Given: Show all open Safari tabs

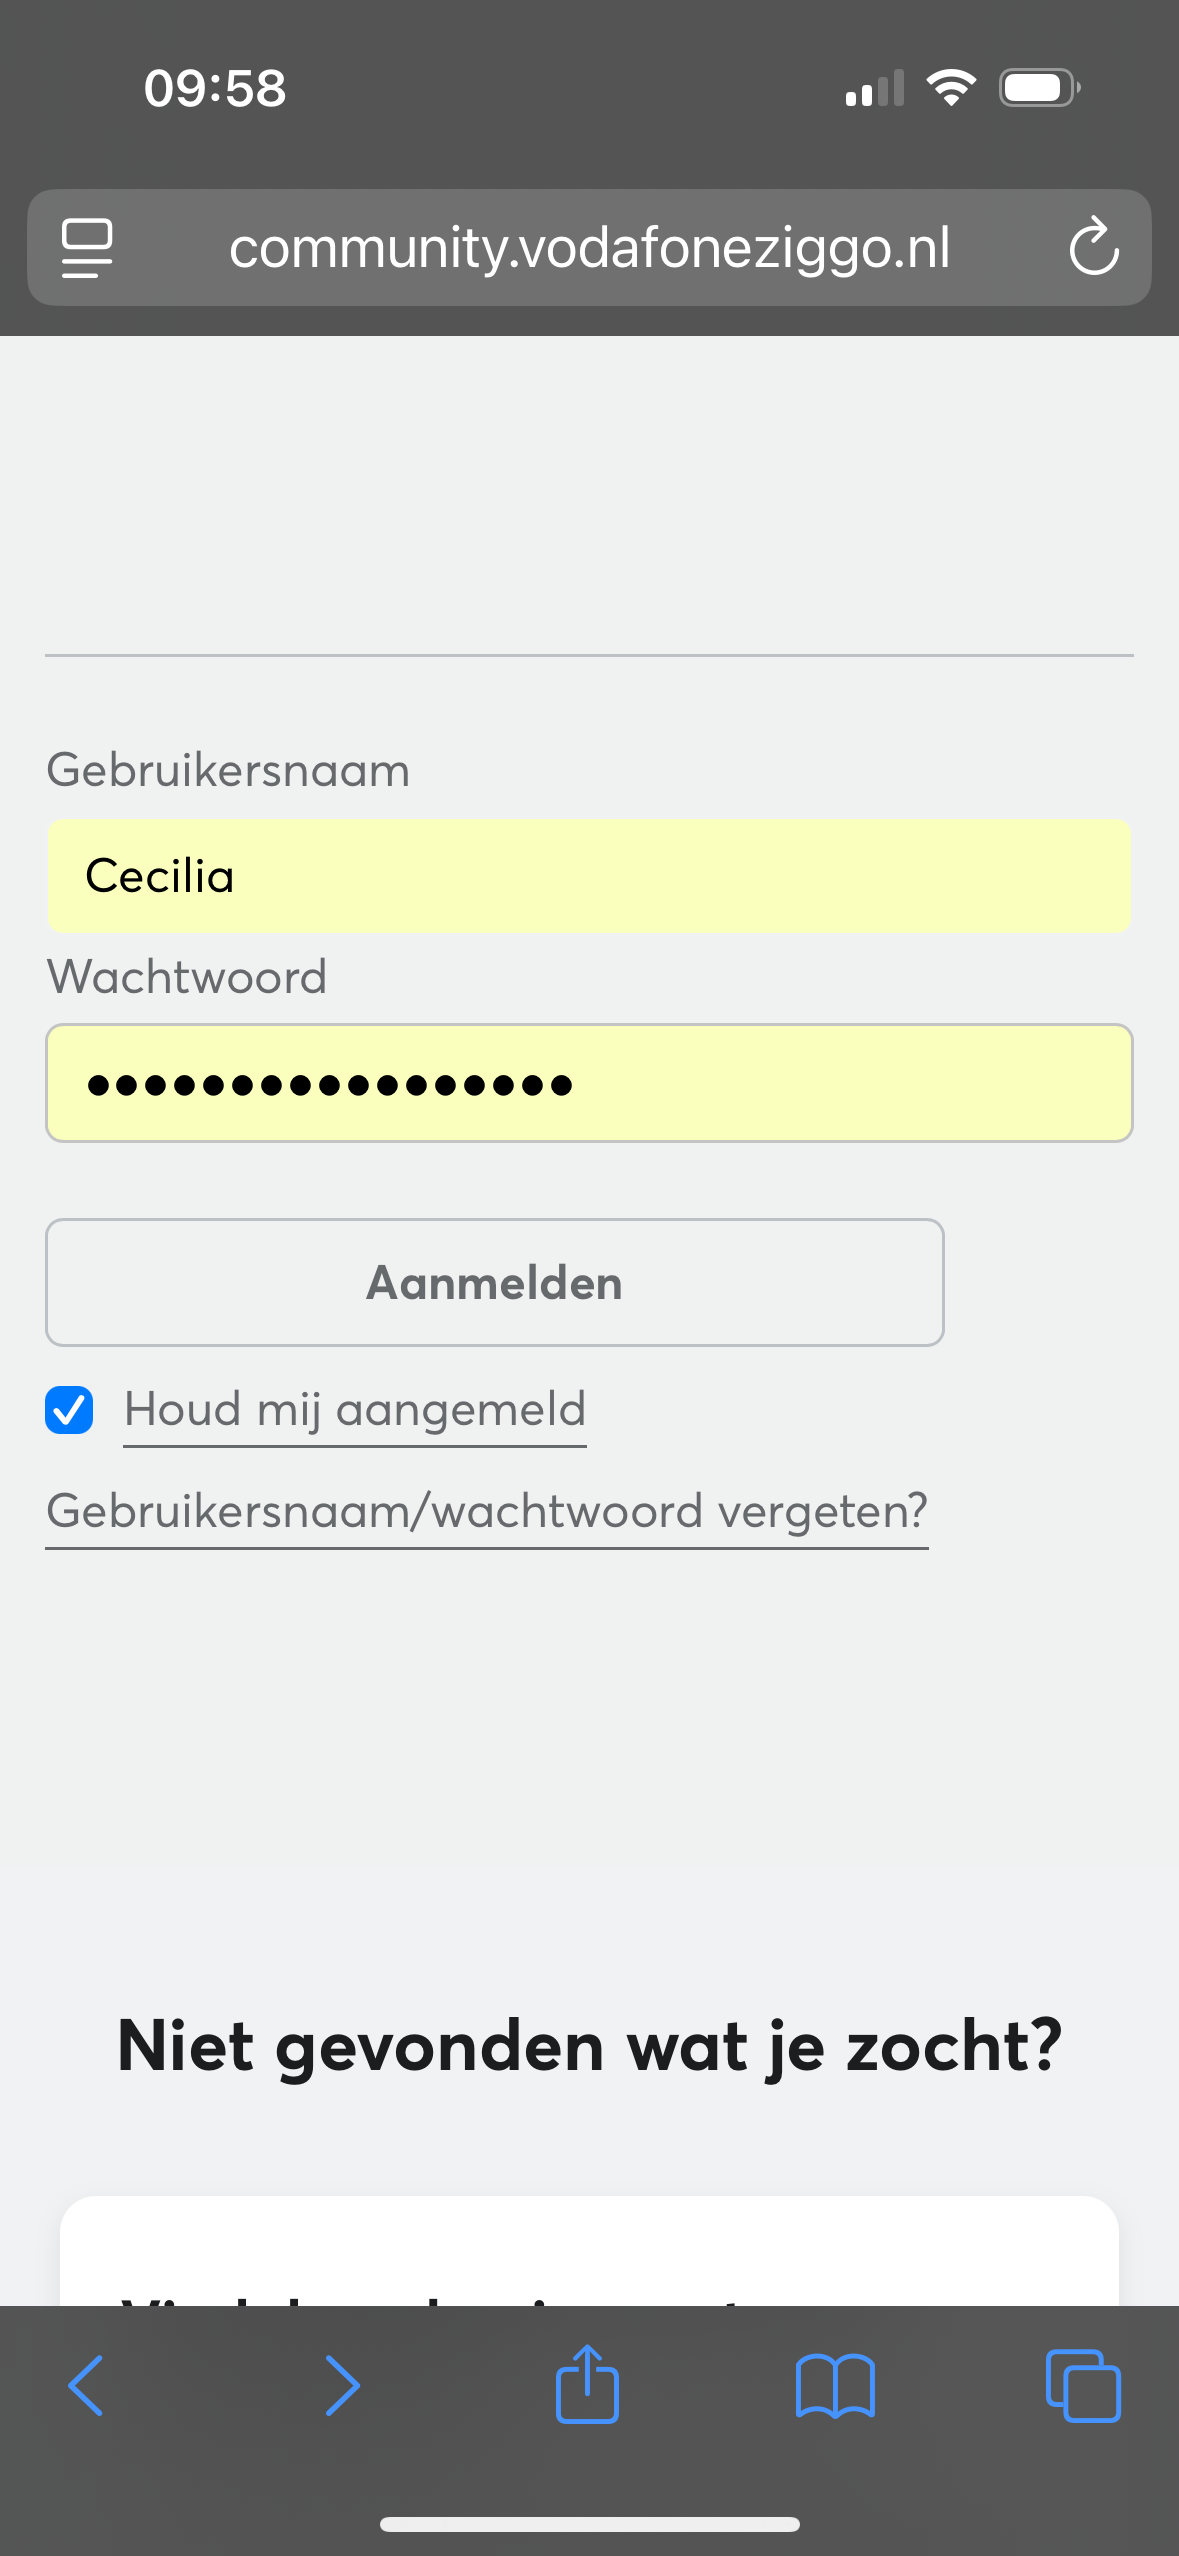Looking at the screenshot, I should 1082,2385.
